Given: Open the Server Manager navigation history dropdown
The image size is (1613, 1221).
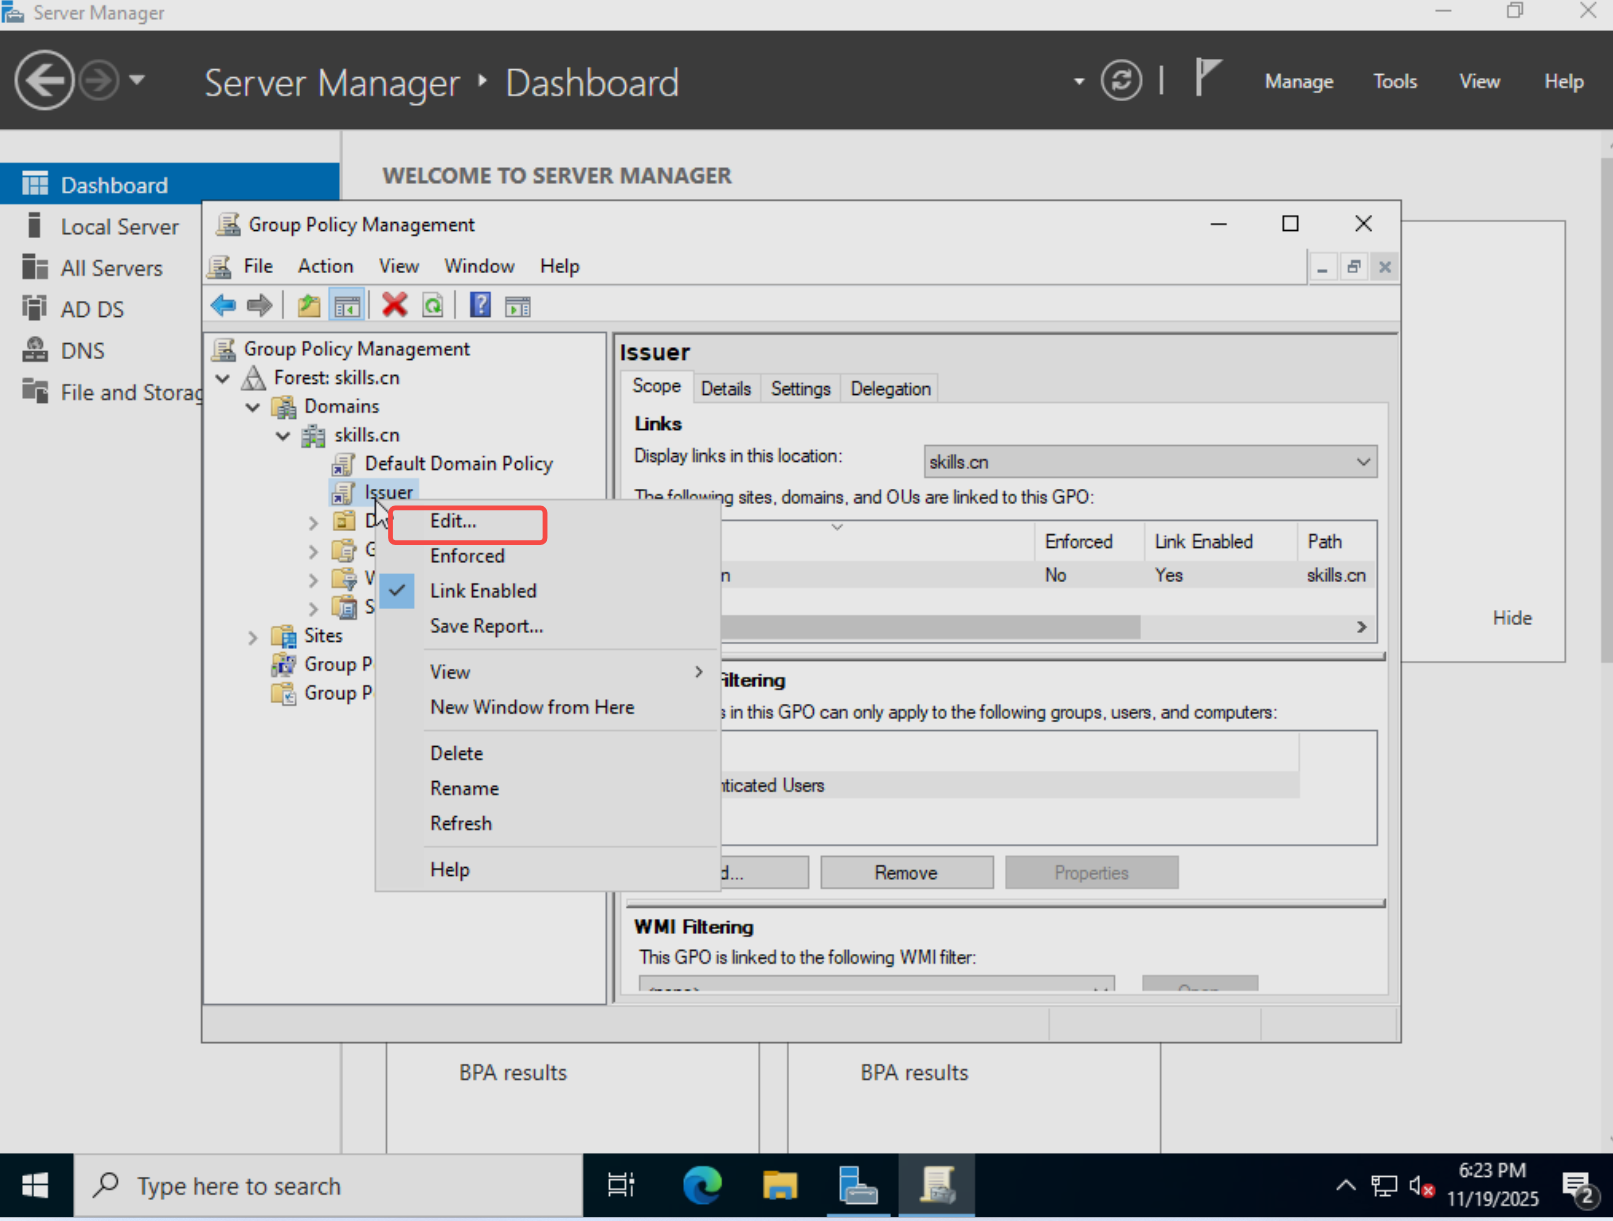Looking at the screenshot, I should tap(137, 80).
